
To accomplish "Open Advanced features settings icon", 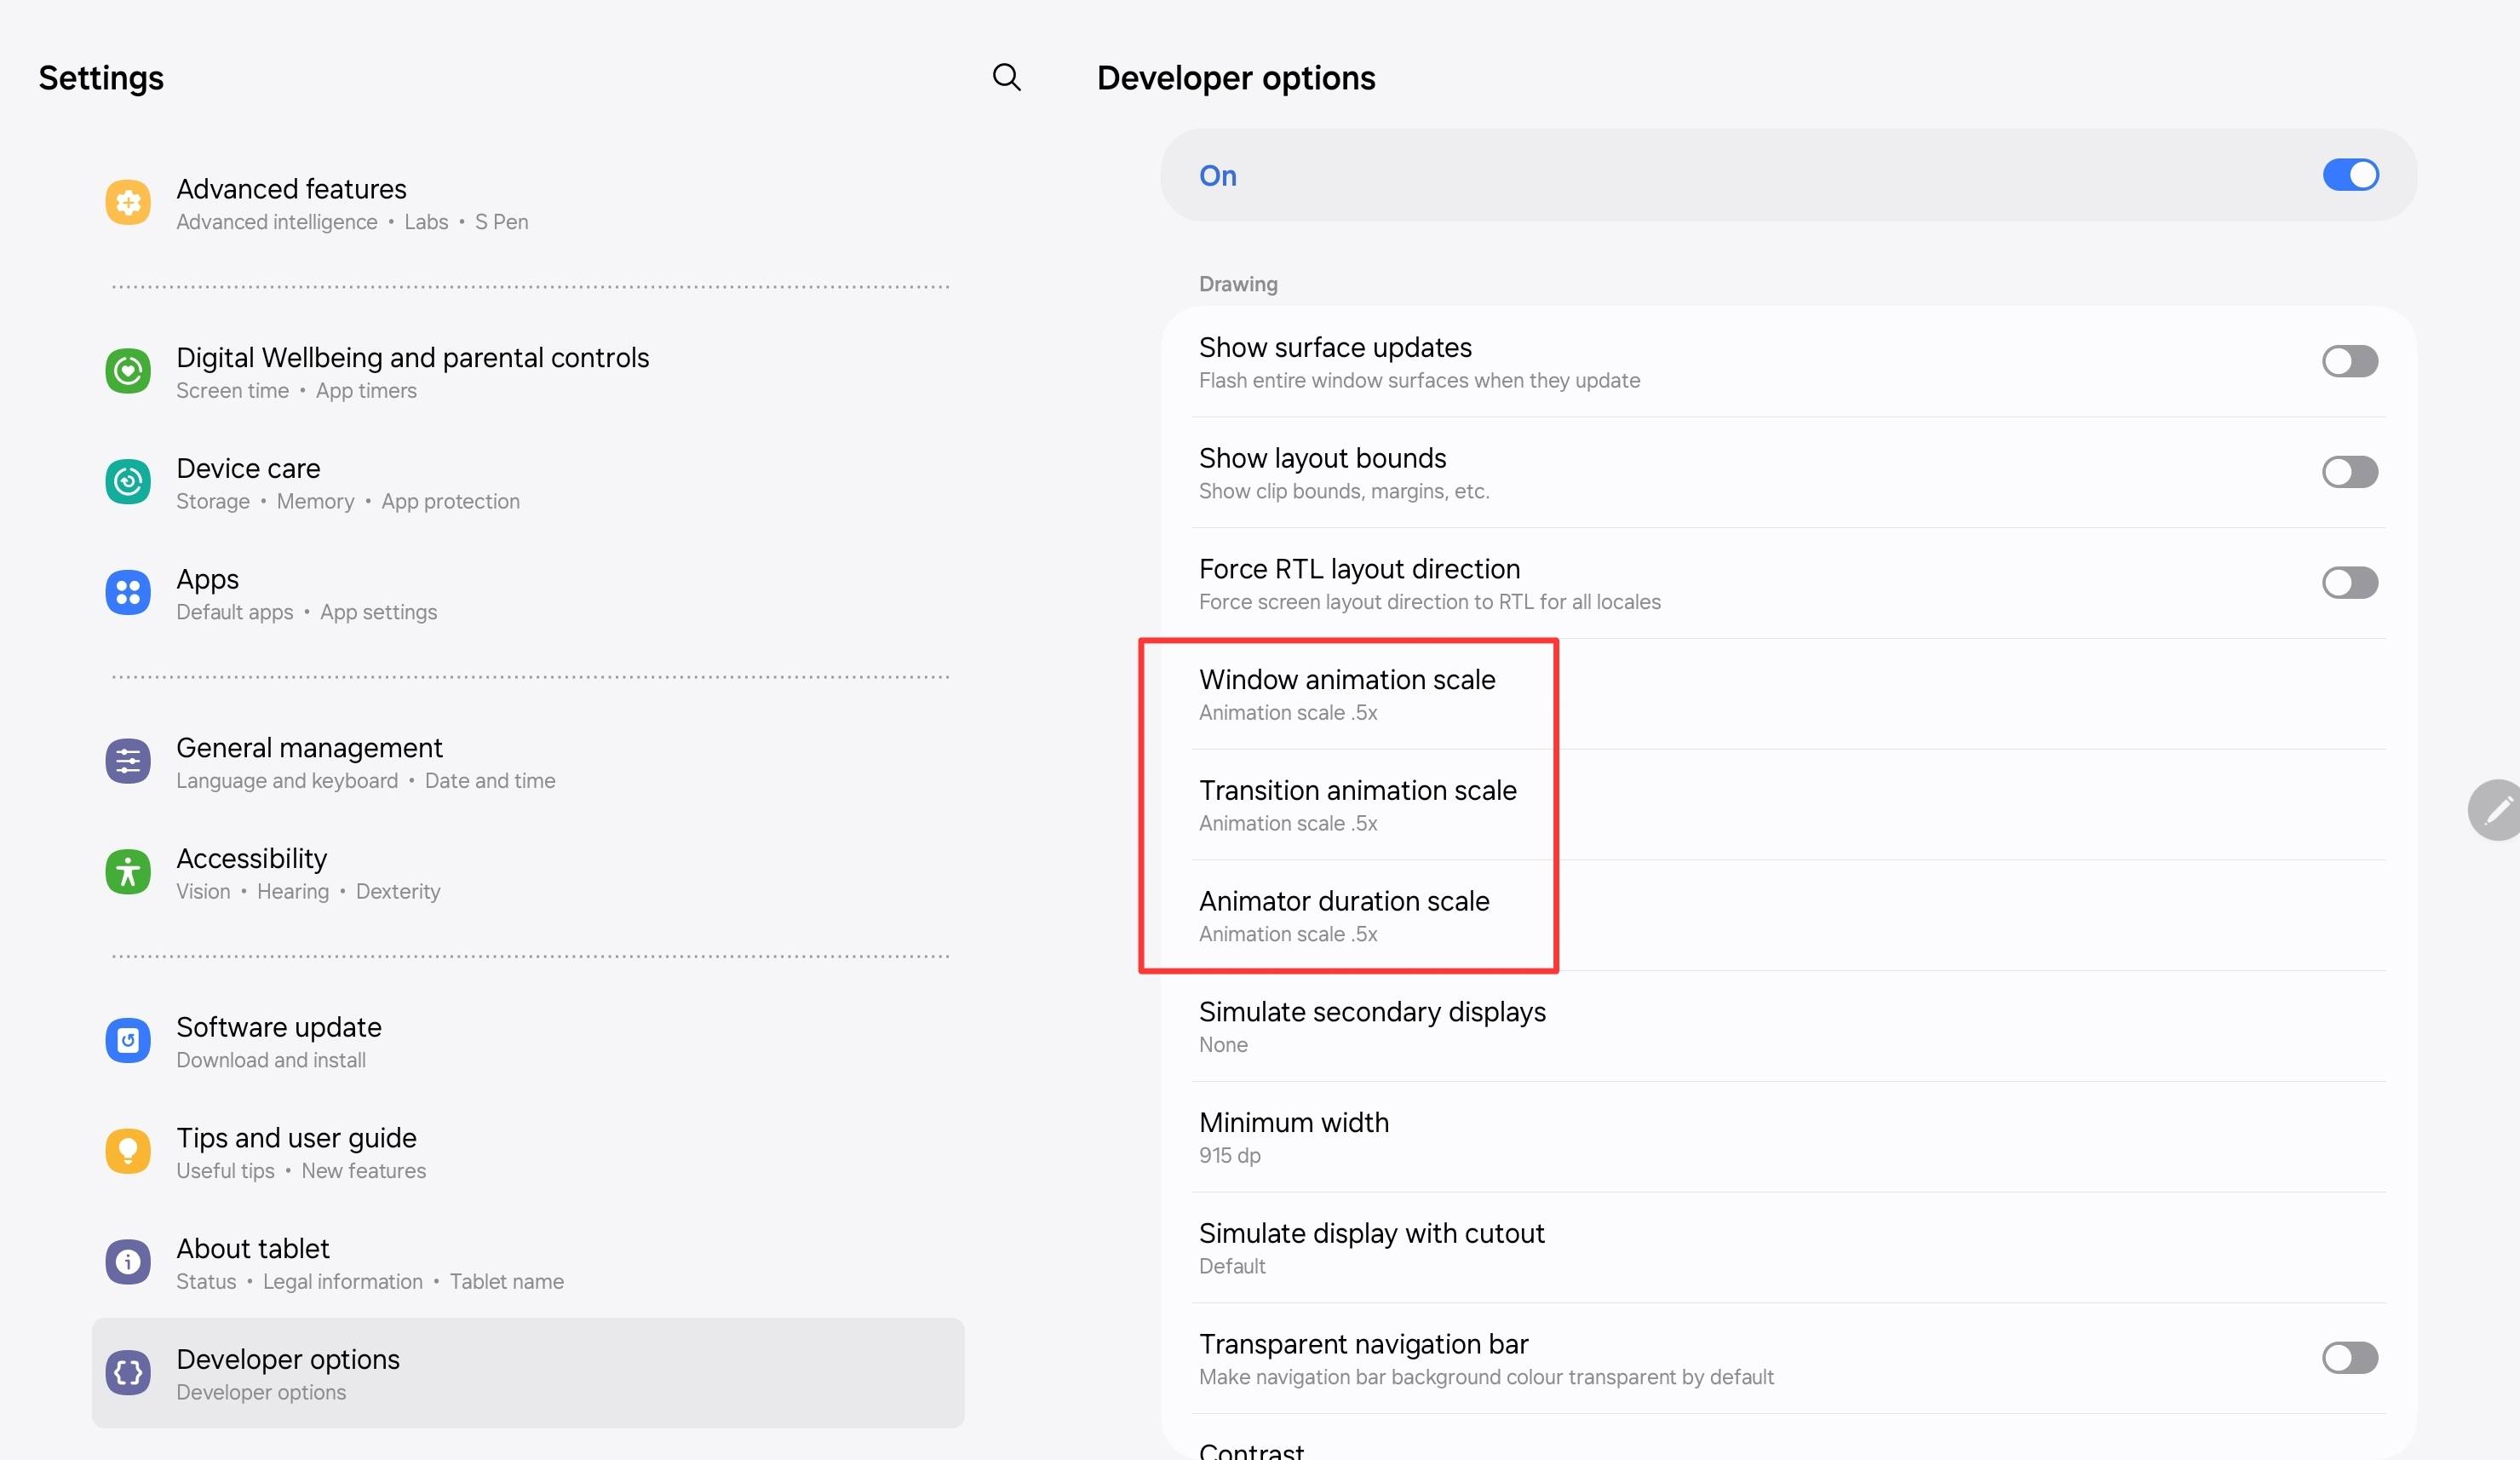I will pos(128,202).
